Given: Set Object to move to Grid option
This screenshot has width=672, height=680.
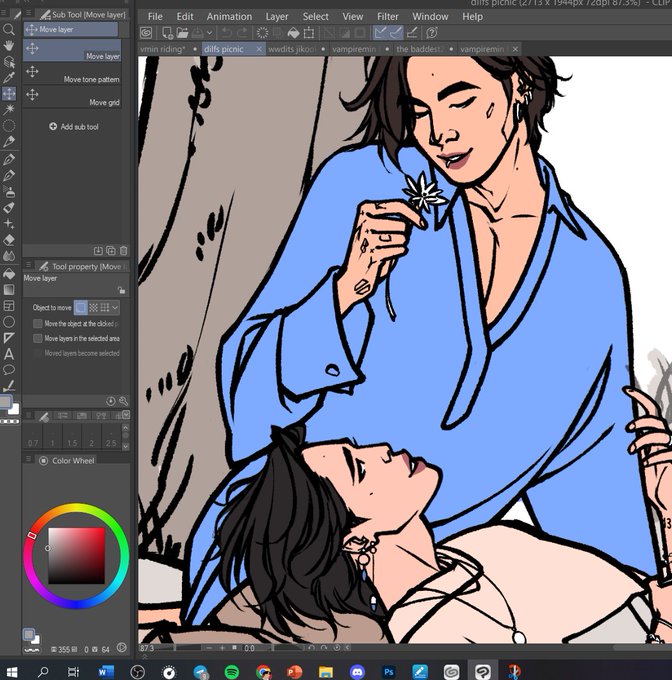Looking at the screenshot, I should [x=104, y=307].
